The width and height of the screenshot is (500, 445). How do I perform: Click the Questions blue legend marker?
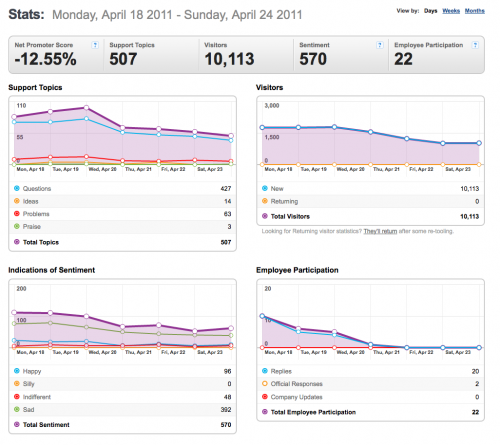(x=17, y=188)
